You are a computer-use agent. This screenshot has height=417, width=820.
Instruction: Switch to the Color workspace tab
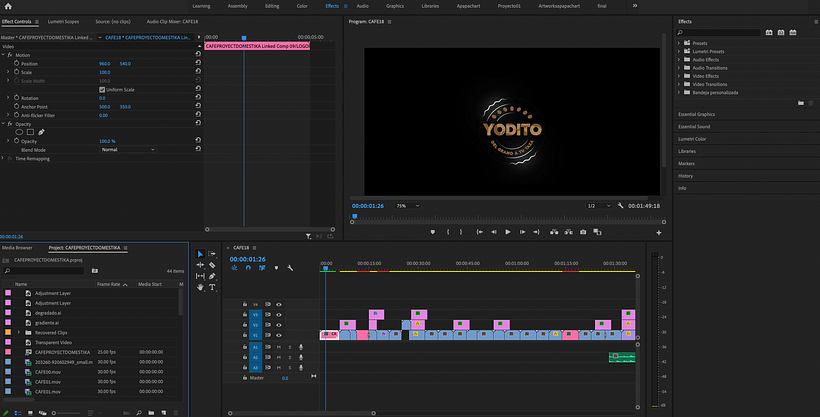click(x=302, y=6)
